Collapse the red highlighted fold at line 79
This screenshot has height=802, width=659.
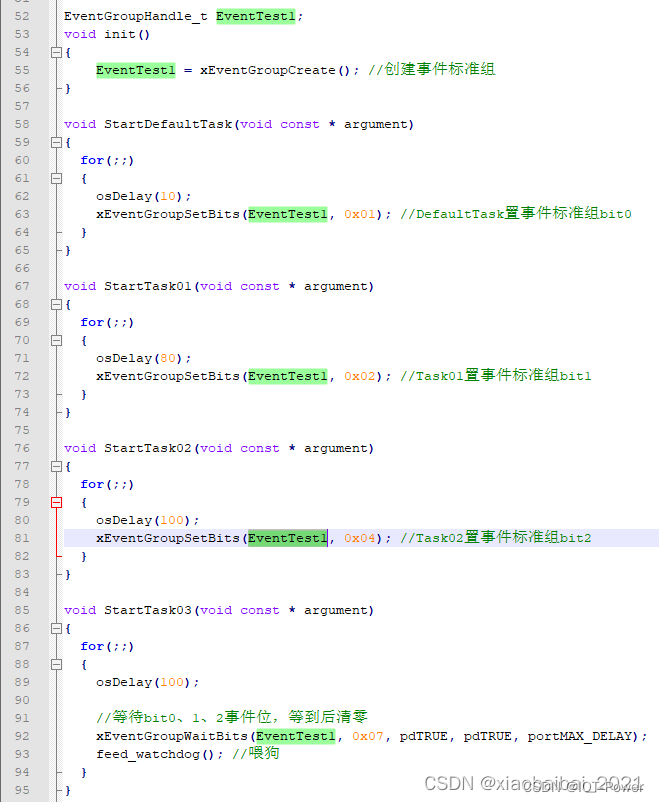(56, 503)
